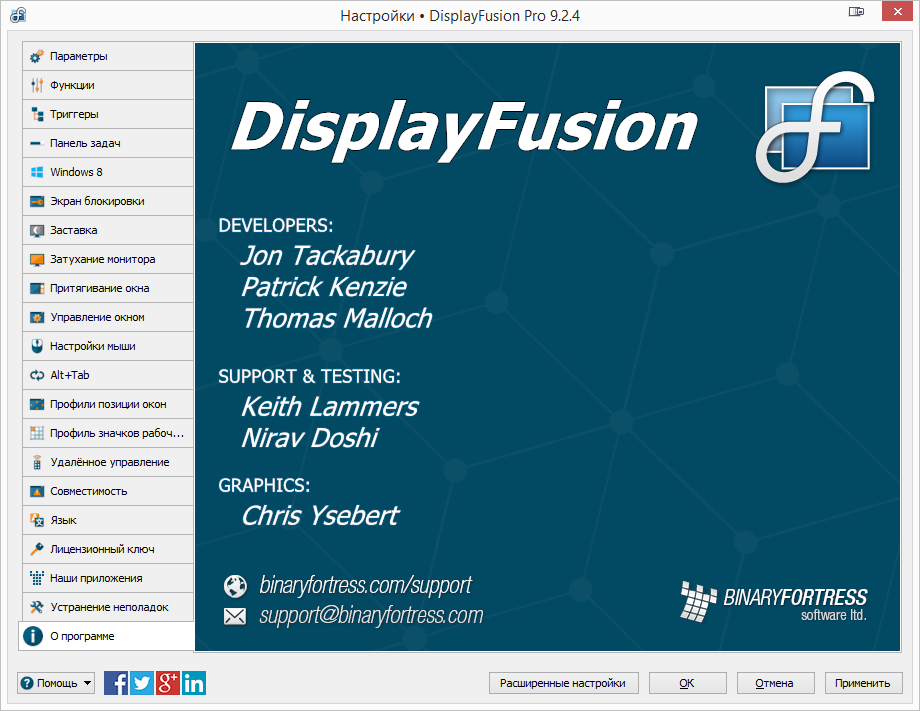
Task: Apply changes with the Применить button
Action: point(863,683)
